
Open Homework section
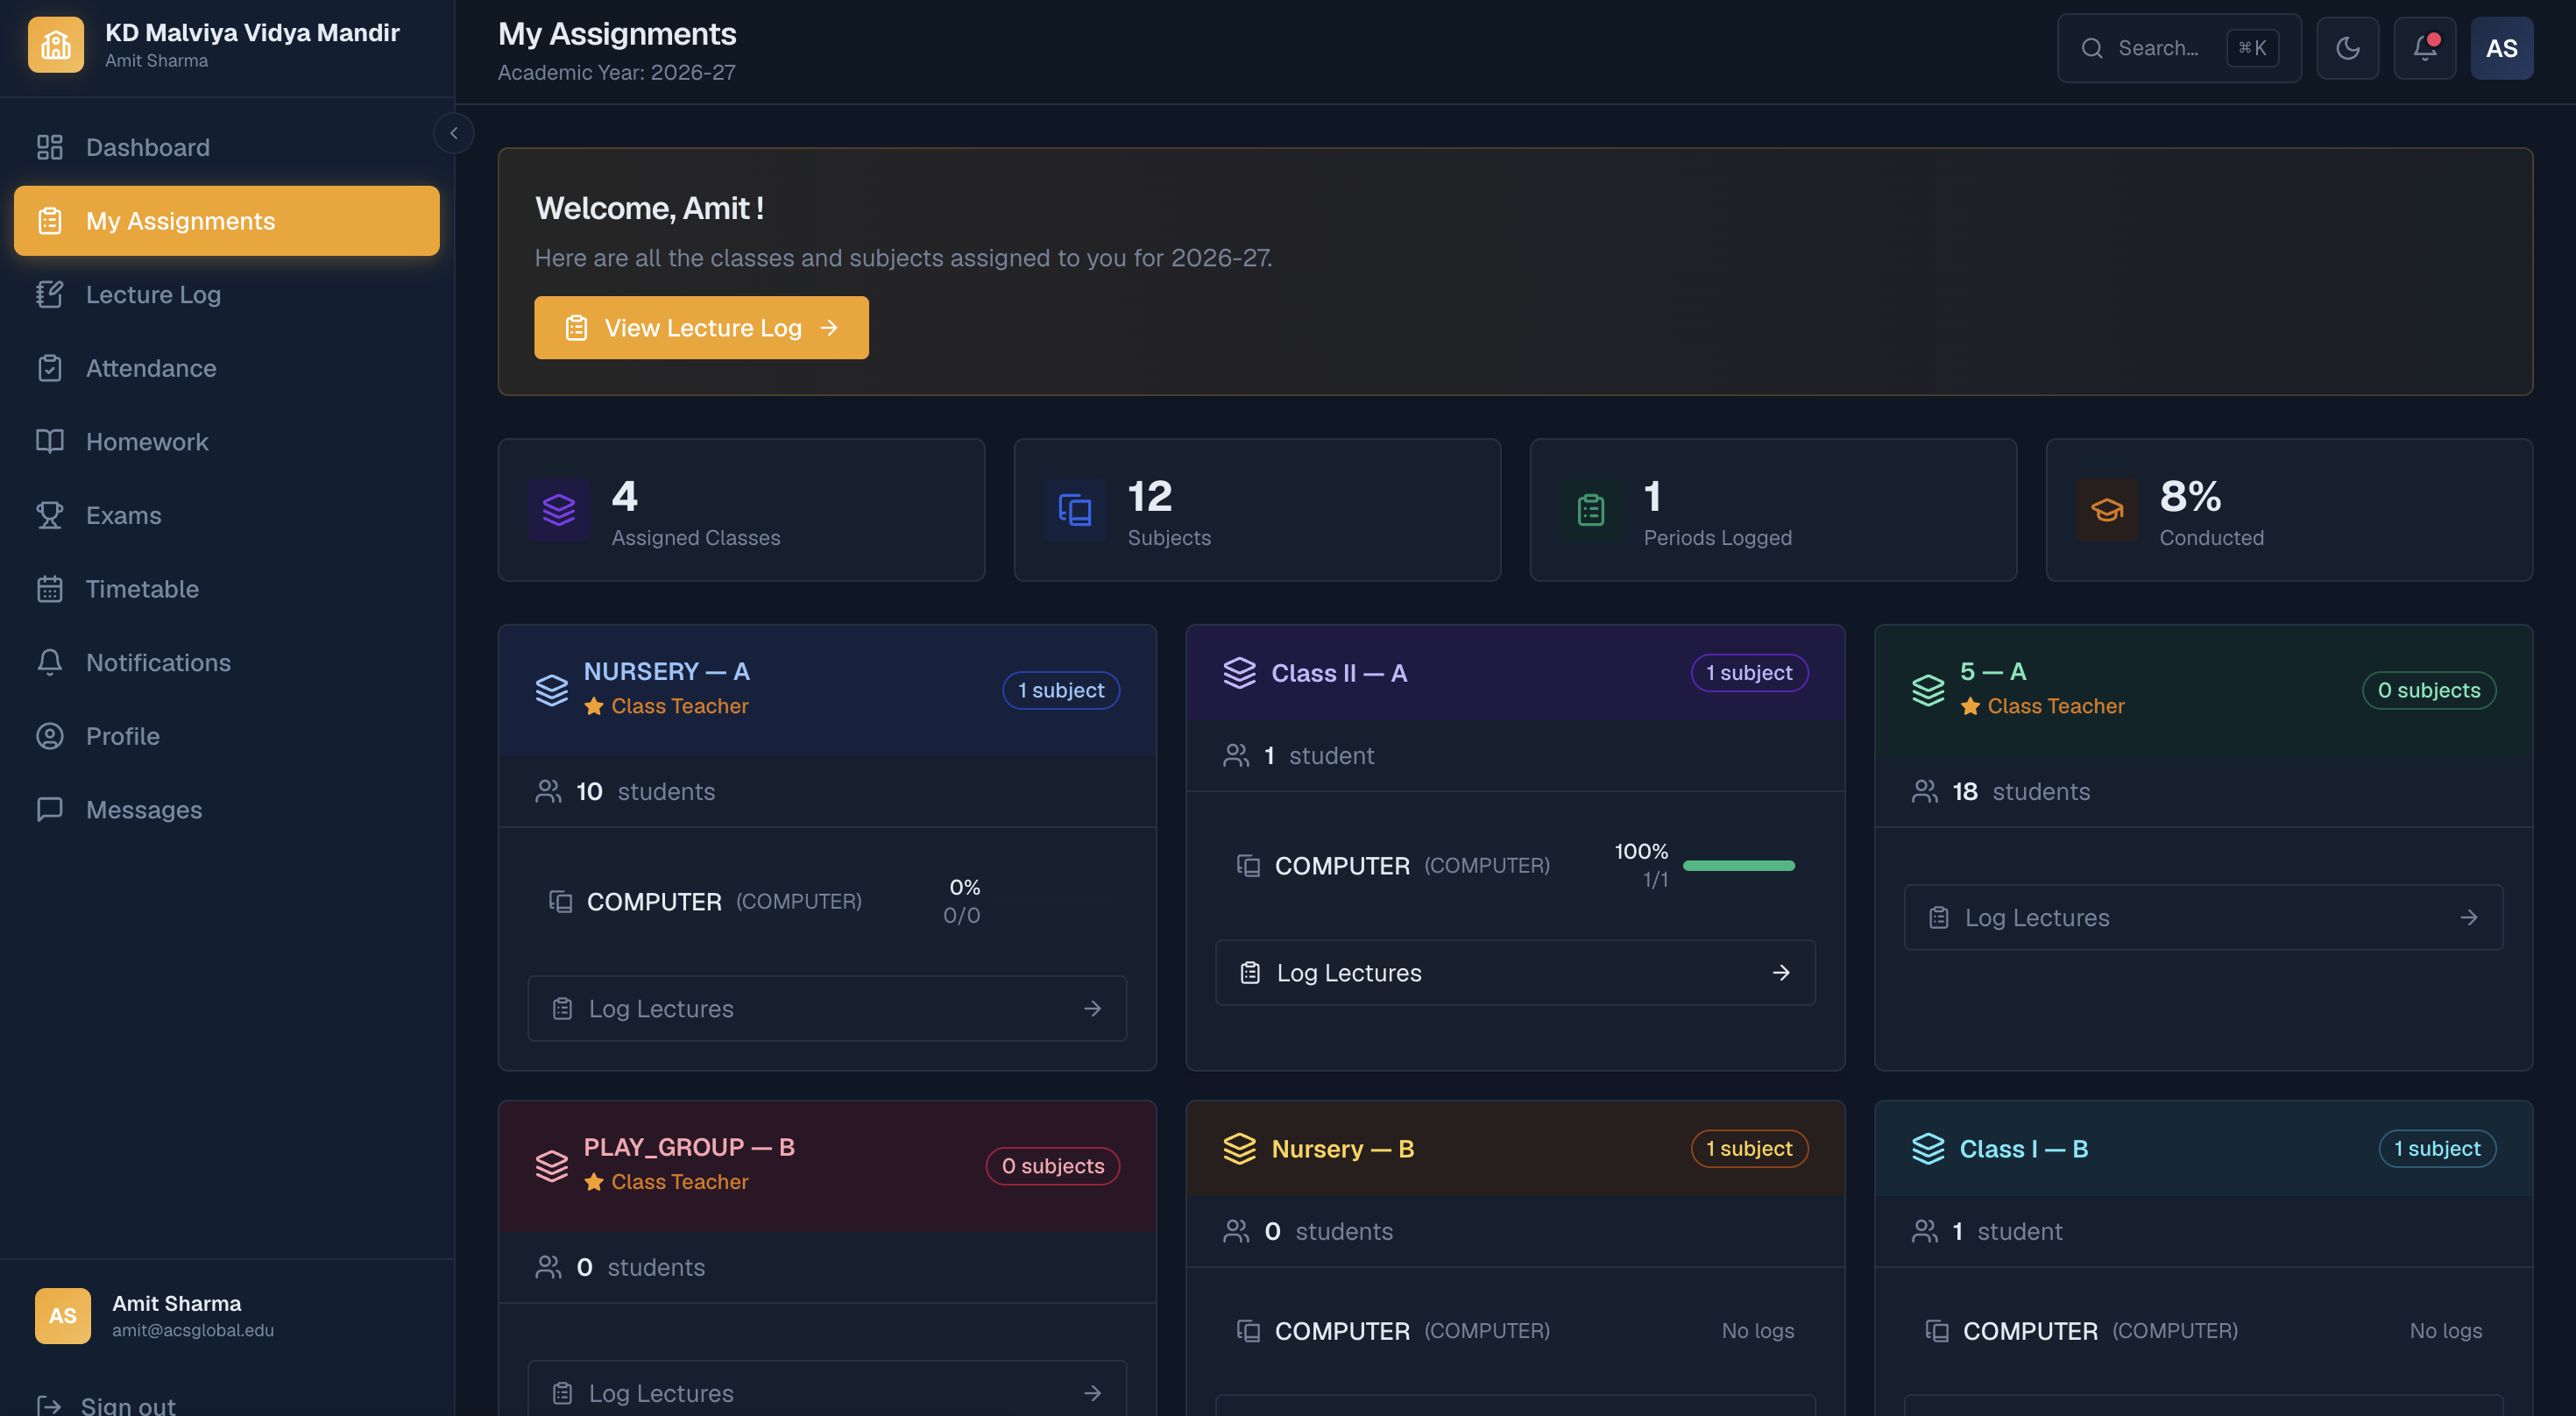point(227,441)
